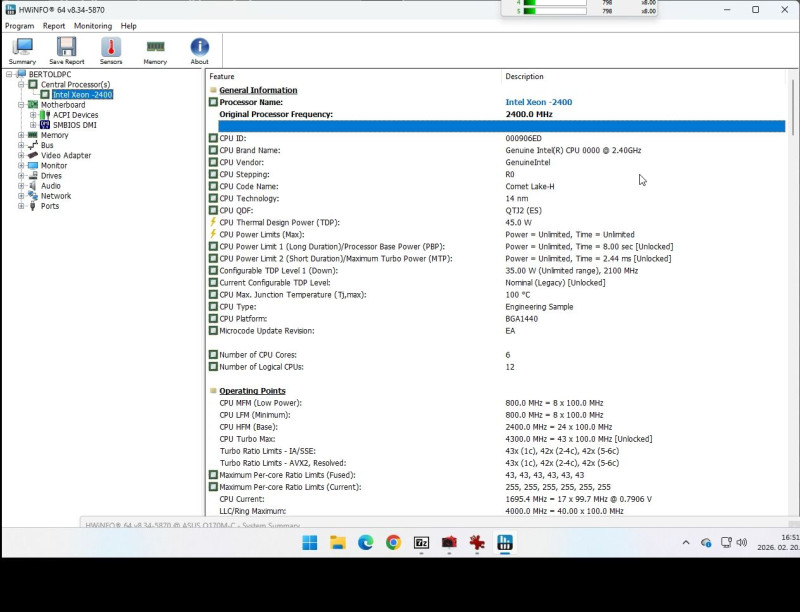Click the CPU Current frequency row
The width and height of the screenshot is (800, 612).
(496, 499)
